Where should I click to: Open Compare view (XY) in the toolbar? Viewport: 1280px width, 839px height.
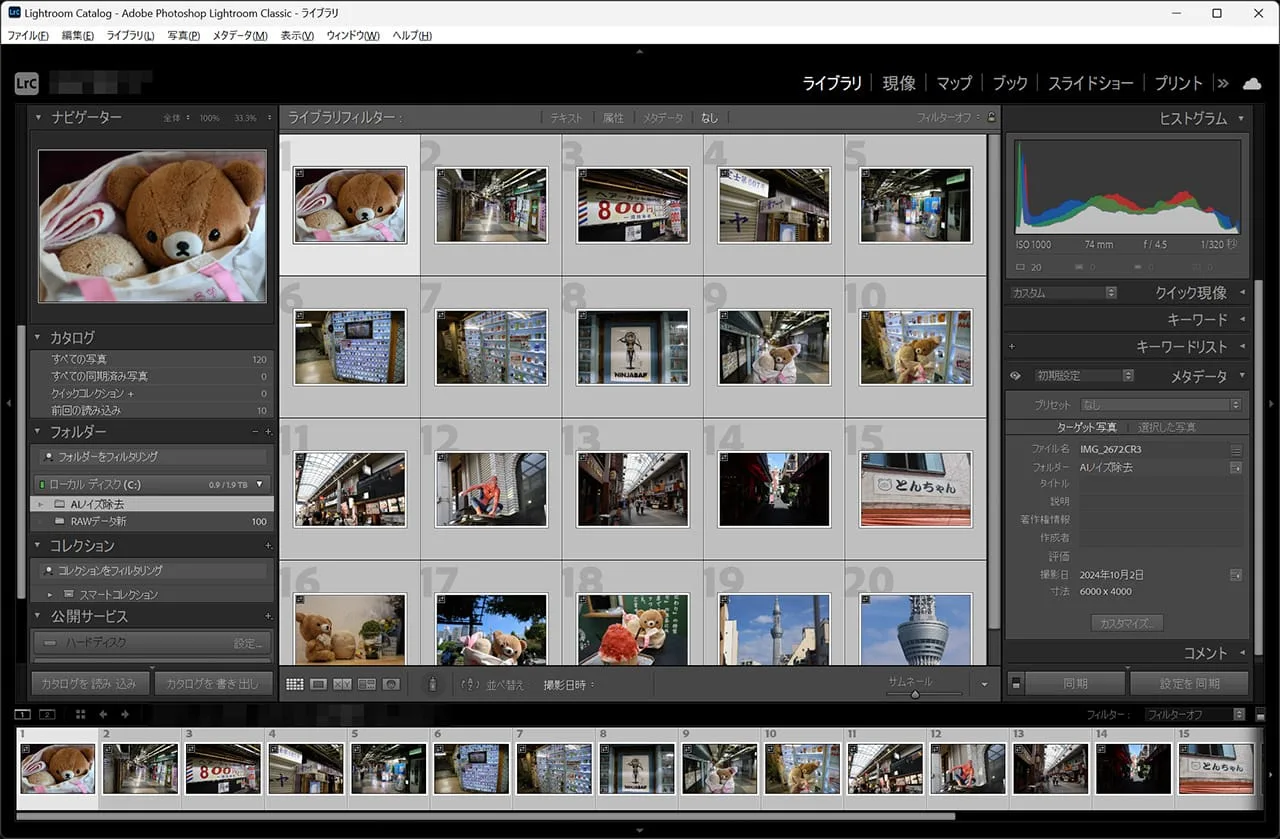pos(342,684)
